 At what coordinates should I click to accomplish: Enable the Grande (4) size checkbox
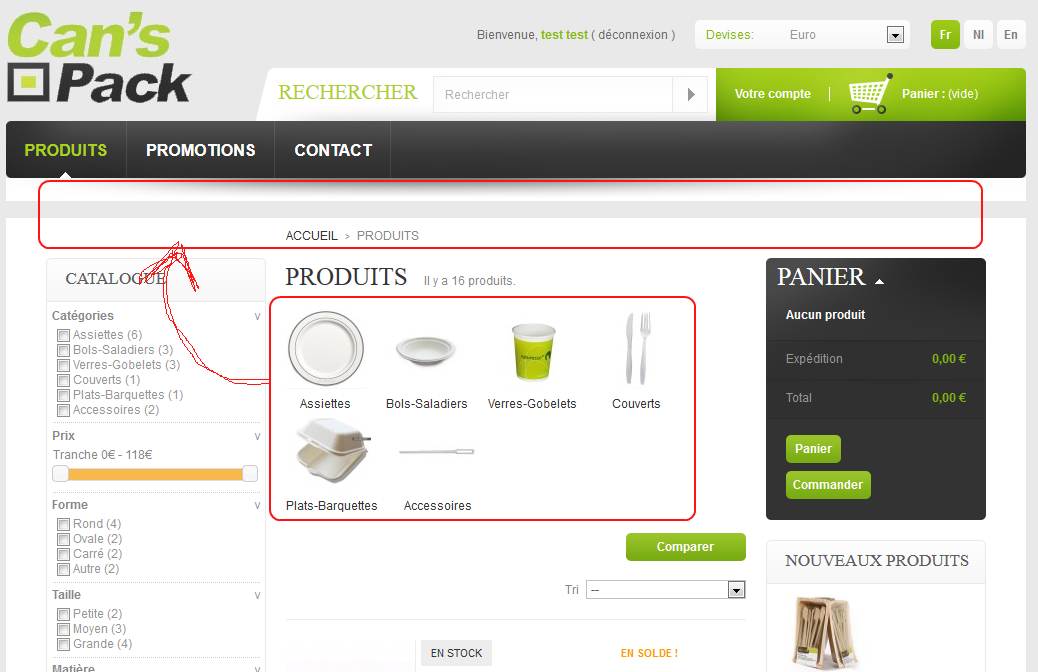pos(64,644)
